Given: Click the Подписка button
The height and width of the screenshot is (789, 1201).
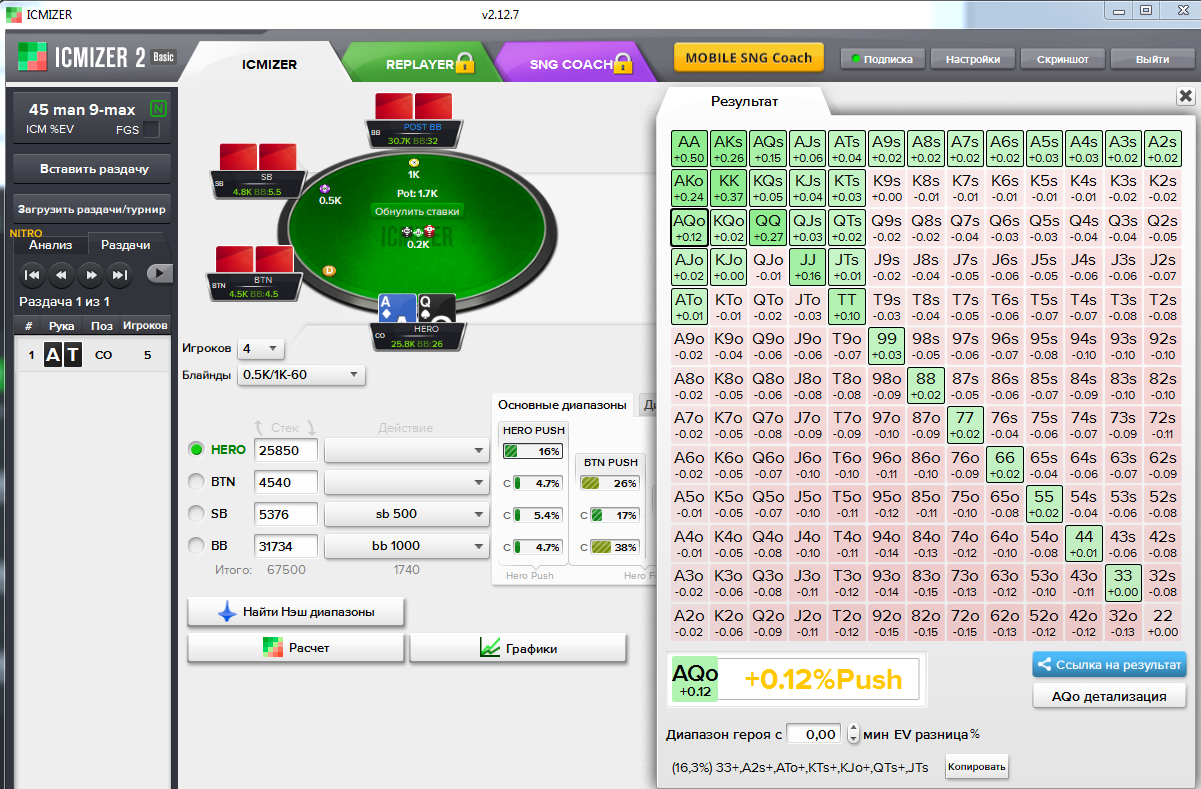Looking at the screenshot, I should (882, 59).
